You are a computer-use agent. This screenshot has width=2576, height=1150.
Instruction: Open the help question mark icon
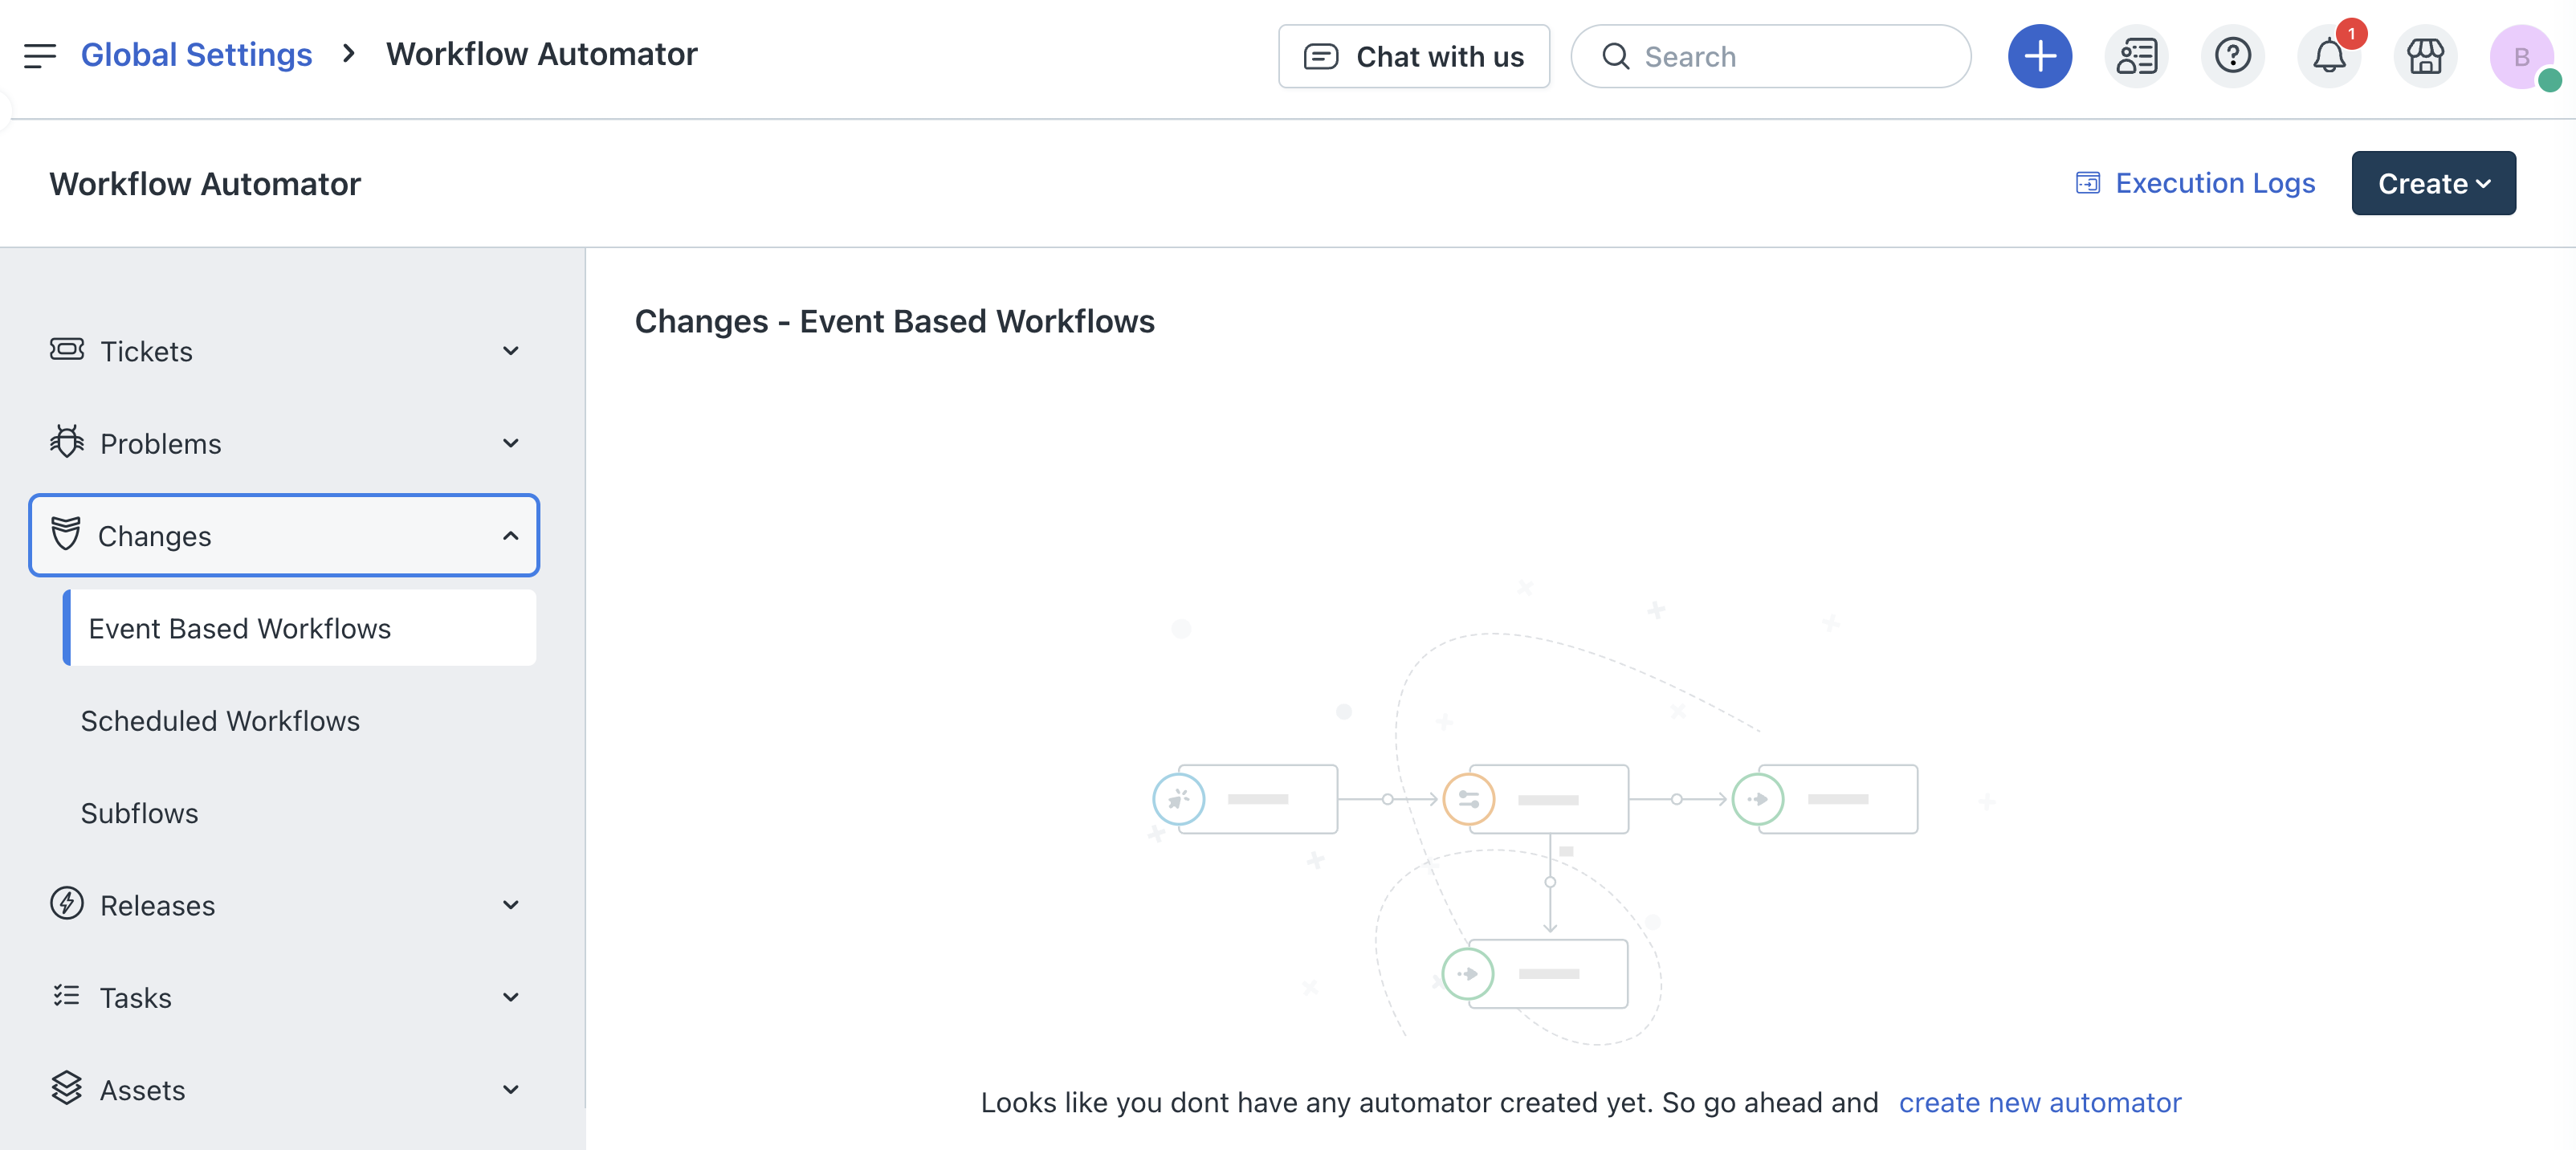2232,56
